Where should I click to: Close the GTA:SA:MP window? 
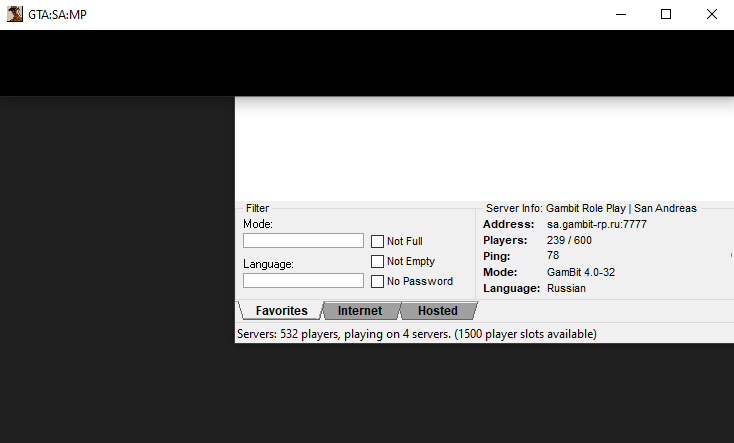pyautogui.click(x=711, y=14)
